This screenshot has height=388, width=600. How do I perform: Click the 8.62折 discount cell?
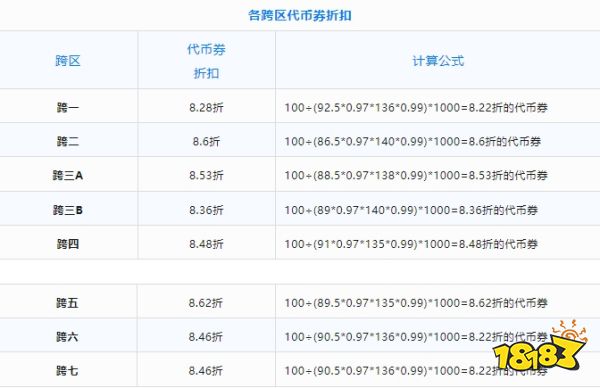click(205, 303)
